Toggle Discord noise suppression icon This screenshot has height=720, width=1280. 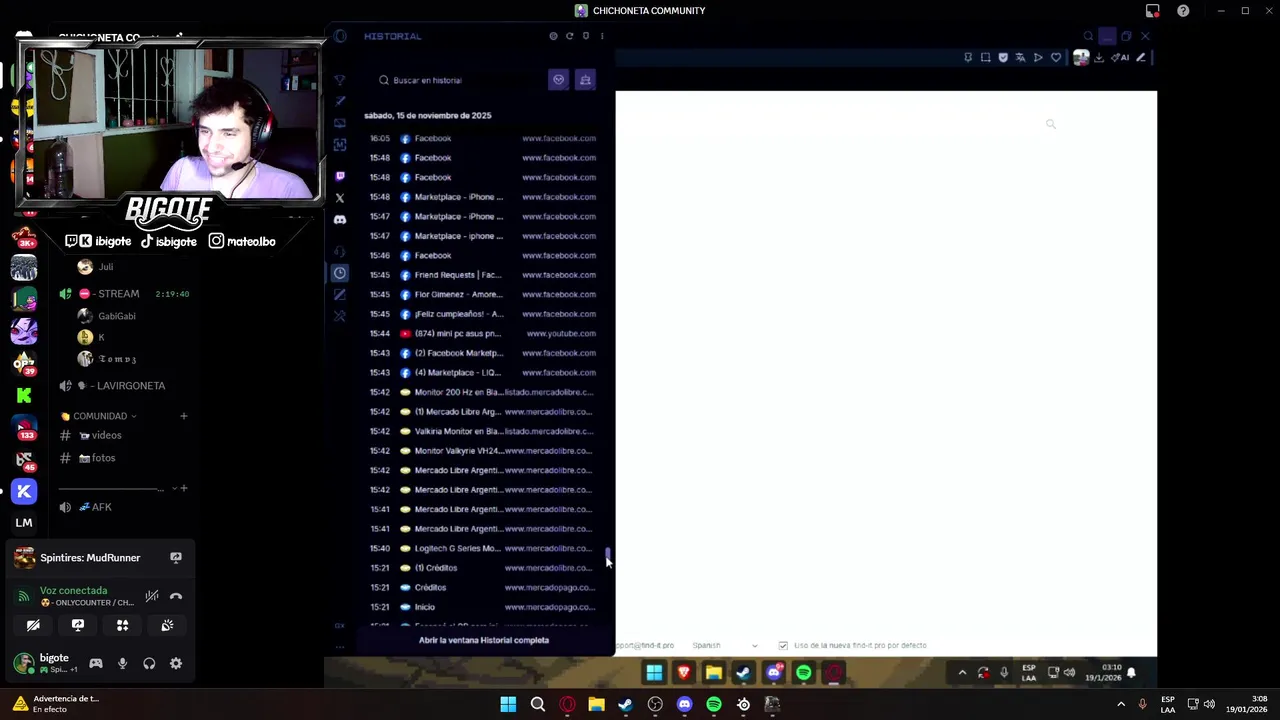(152, 596)
